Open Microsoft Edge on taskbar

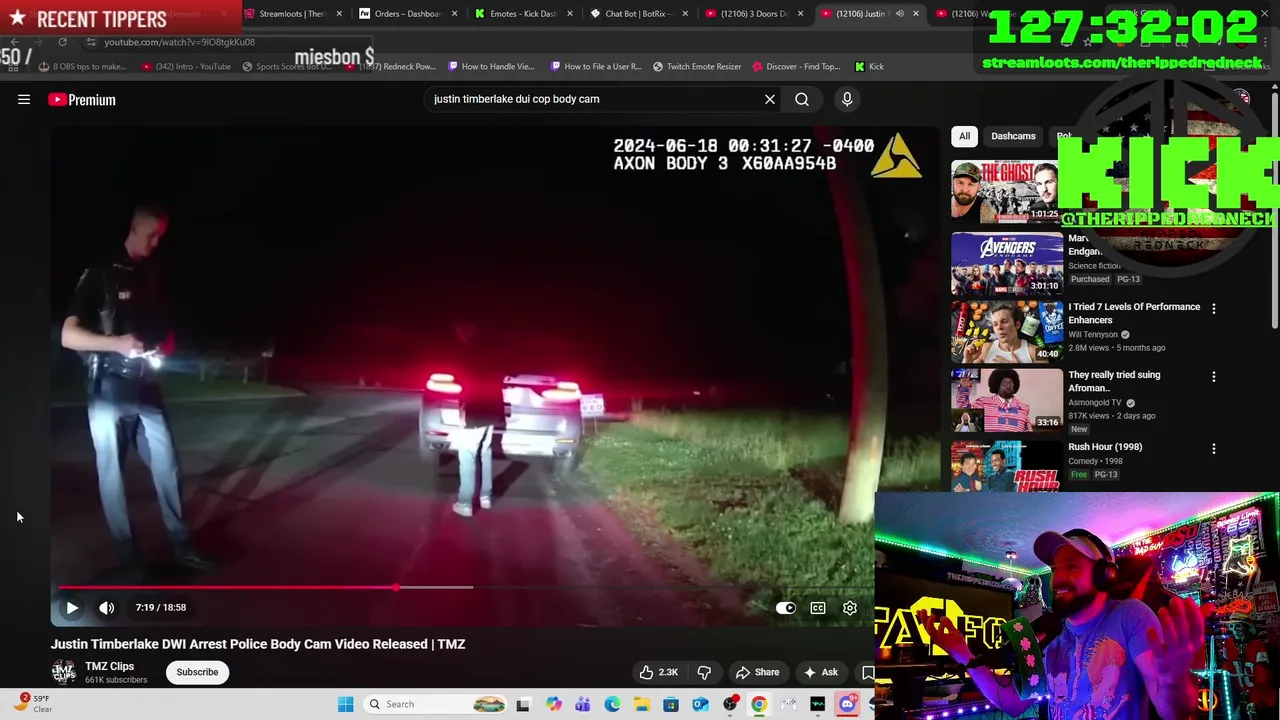coord(612,704)
